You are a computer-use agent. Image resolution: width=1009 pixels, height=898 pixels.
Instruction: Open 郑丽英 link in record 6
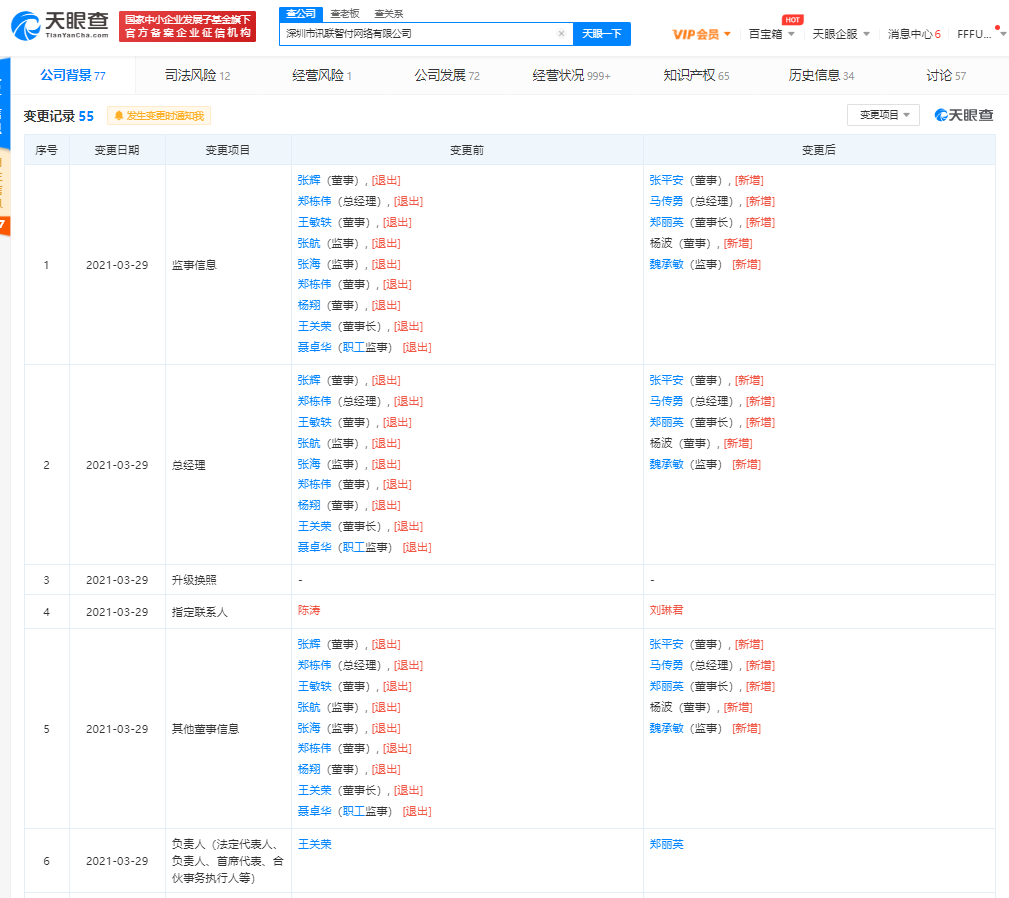click(x=666, y=844)
